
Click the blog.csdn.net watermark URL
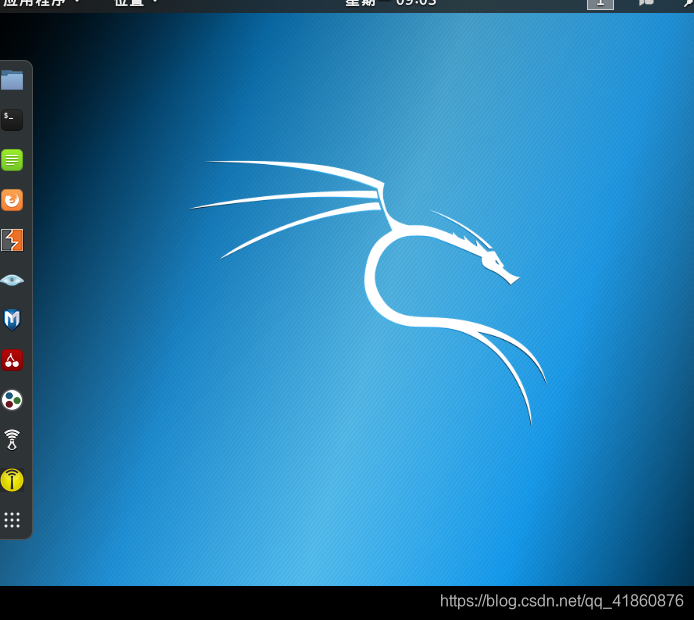point(562,601)
